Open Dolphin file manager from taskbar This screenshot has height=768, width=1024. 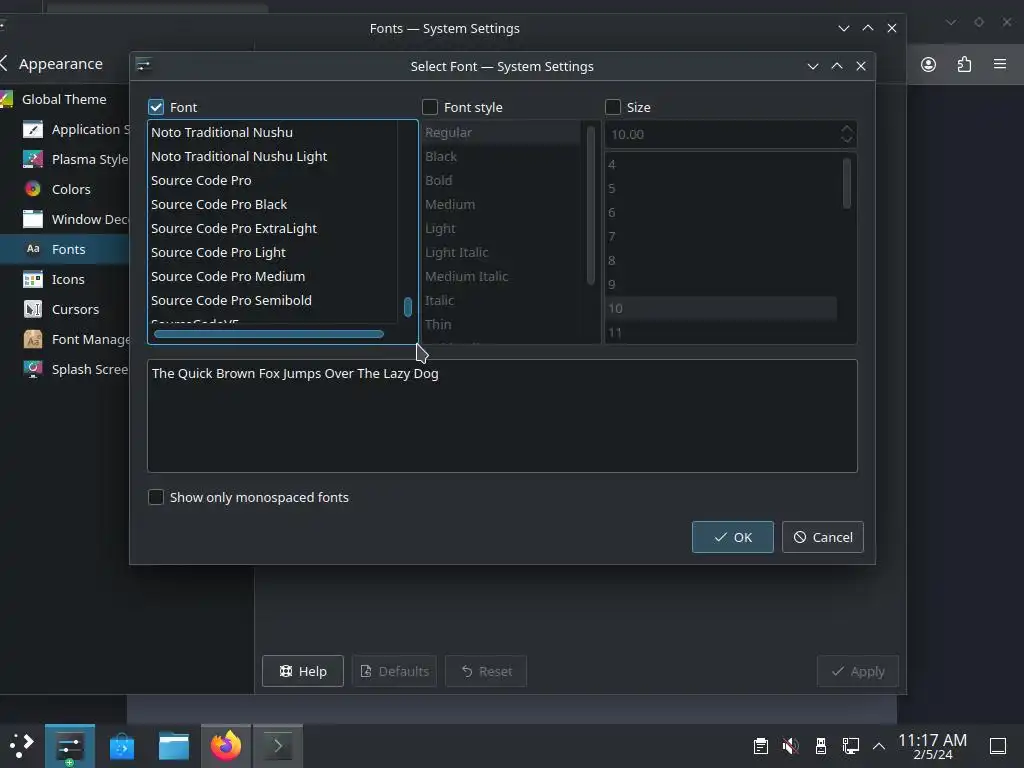pyautogui.click(x=174, y=746)
